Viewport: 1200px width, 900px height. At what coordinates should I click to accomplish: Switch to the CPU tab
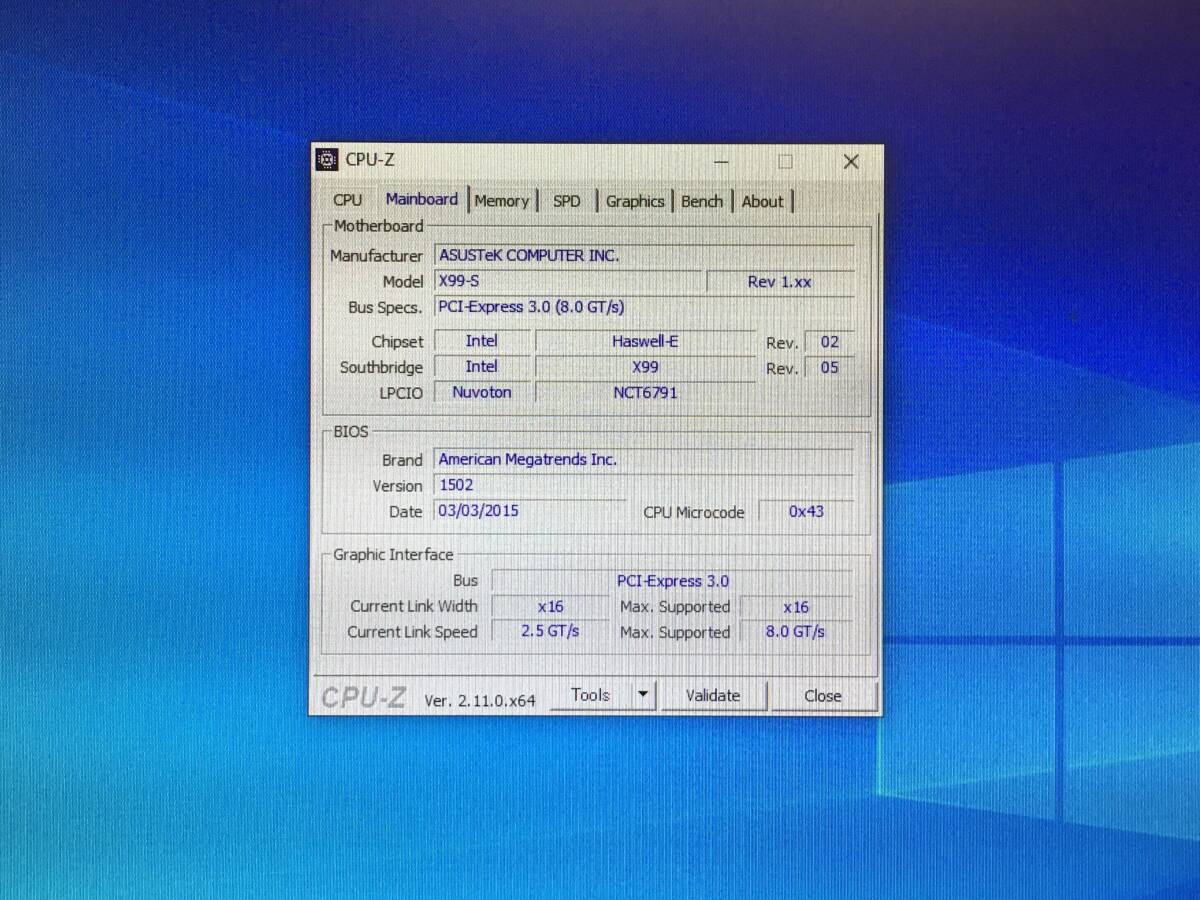pyautogui.click(x=348, y=200)
